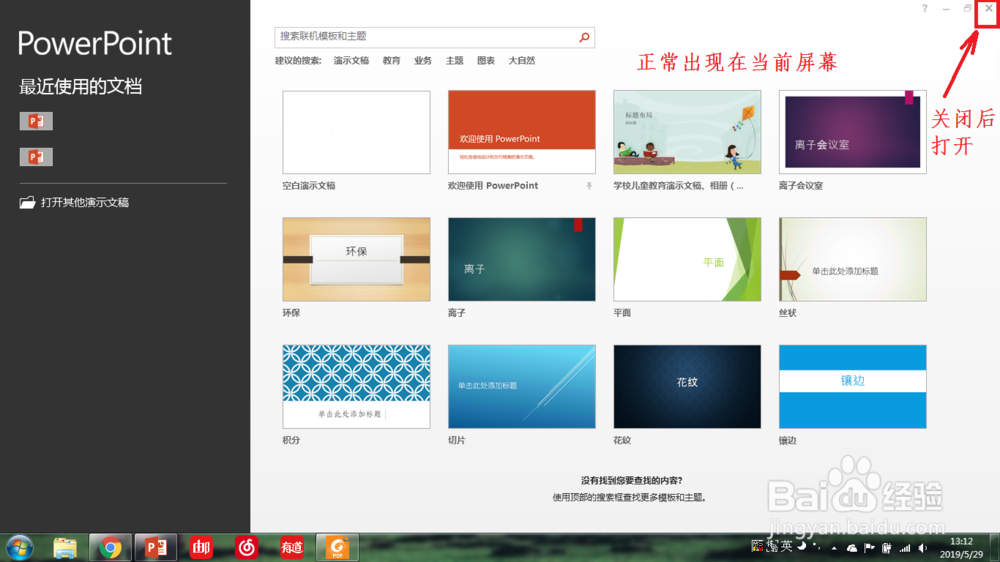Choose the 学校儿童教育演示文稿 template thumbnail
Screen dimensions: 1000x562
[687, 132]
